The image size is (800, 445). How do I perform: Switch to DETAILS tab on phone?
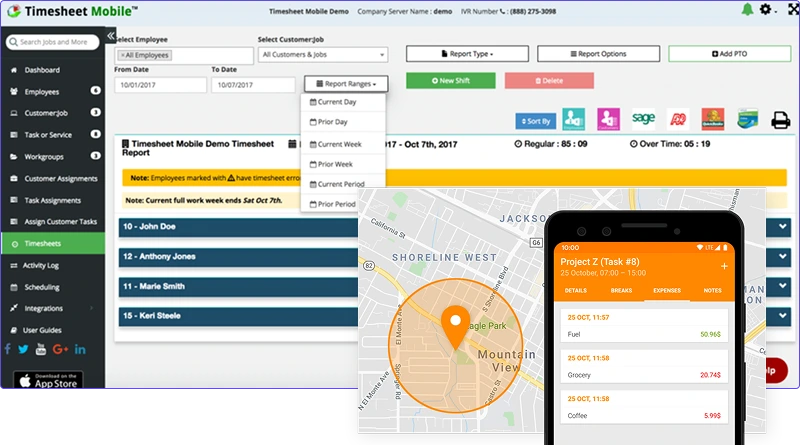click(x=576, y=290)
